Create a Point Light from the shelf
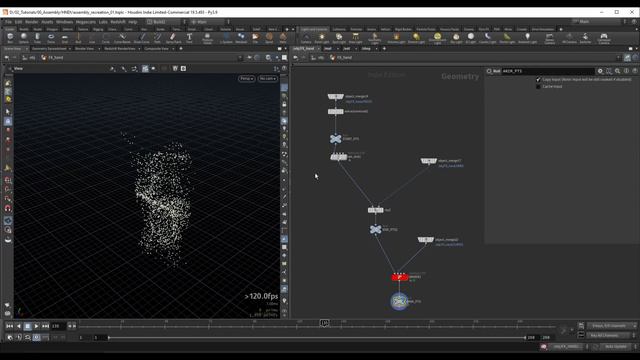Screen dimensions: 640x360 322,38
